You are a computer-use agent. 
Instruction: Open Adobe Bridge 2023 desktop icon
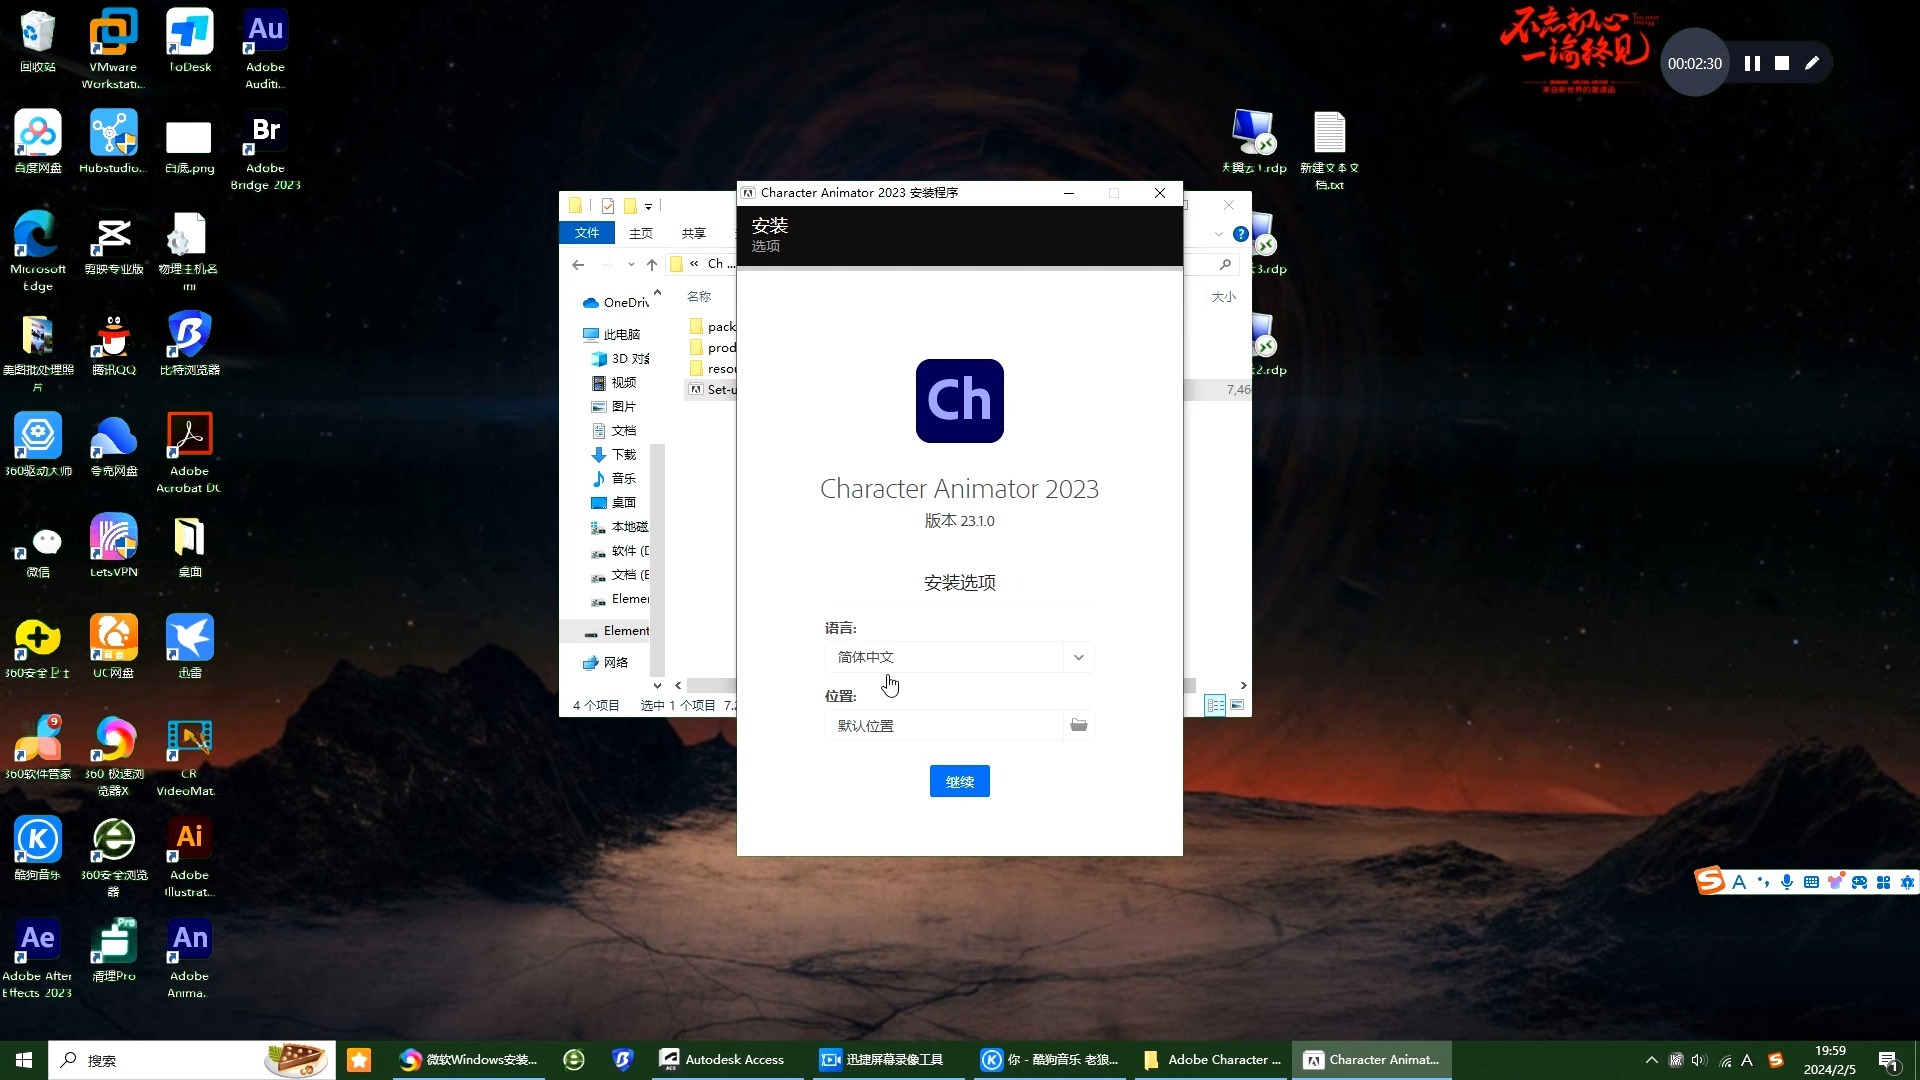click(265, 151)
